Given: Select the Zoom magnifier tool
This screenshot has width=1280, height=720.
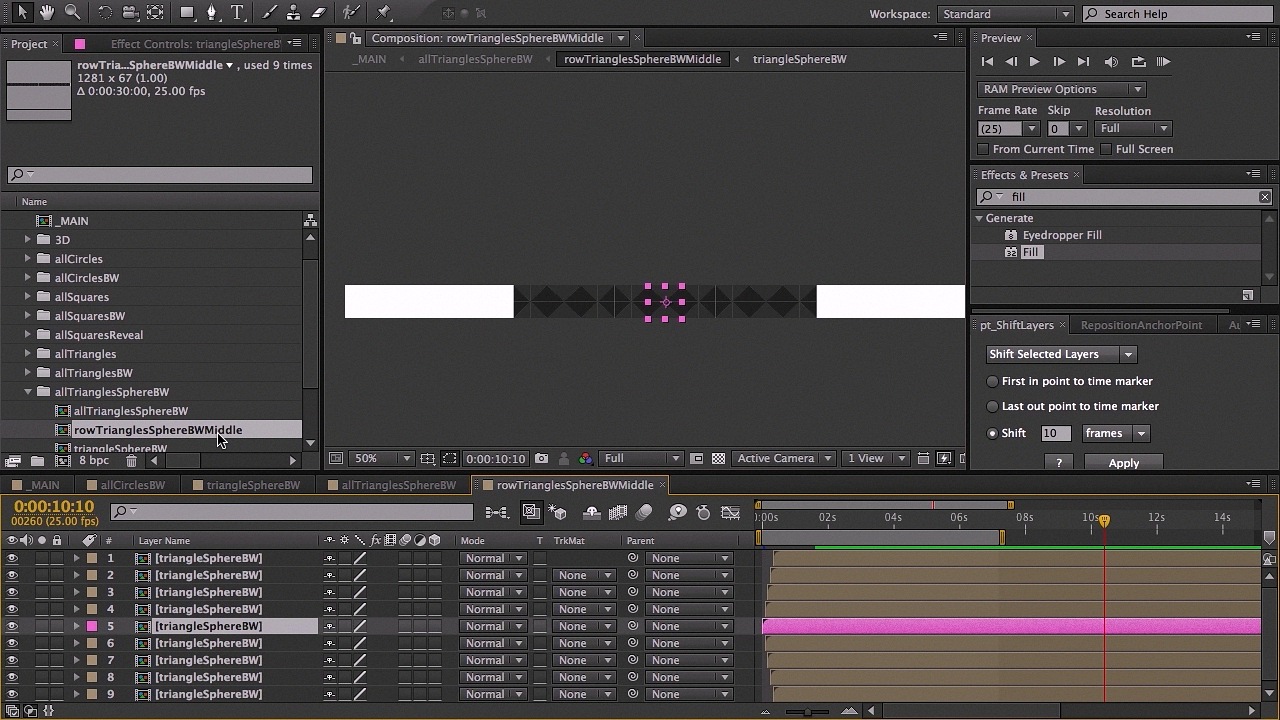Looking at the screenshot, I should 72,13.
